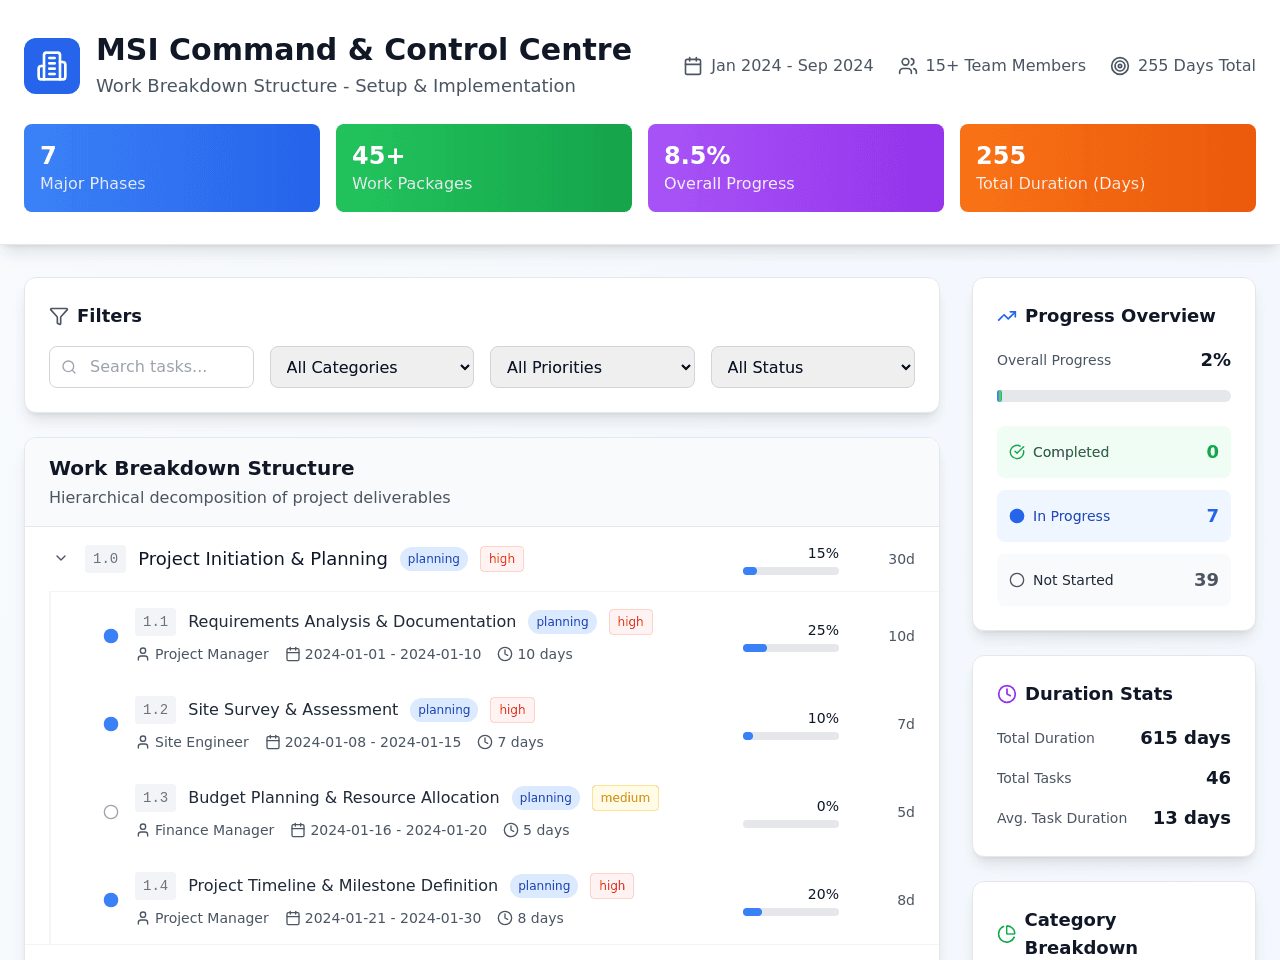Screen dimensions: 1280x960
Task: Click the Completed status summary row
Action: 1114,452
